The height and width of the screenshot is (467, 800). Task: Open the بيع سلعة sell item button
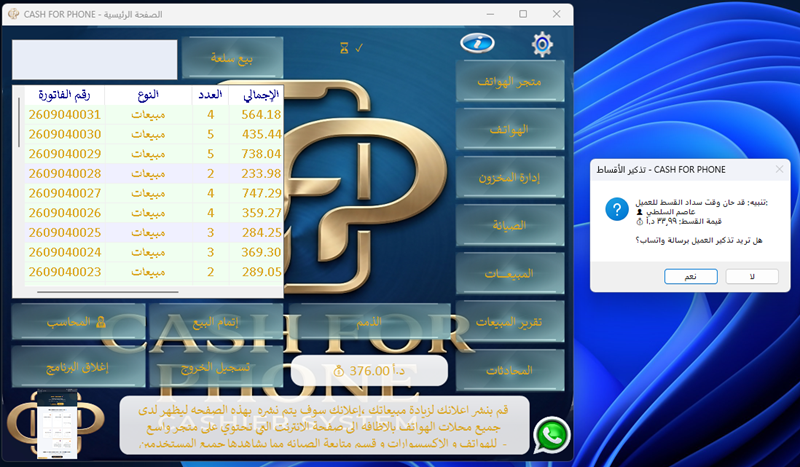tap(232, 58)
